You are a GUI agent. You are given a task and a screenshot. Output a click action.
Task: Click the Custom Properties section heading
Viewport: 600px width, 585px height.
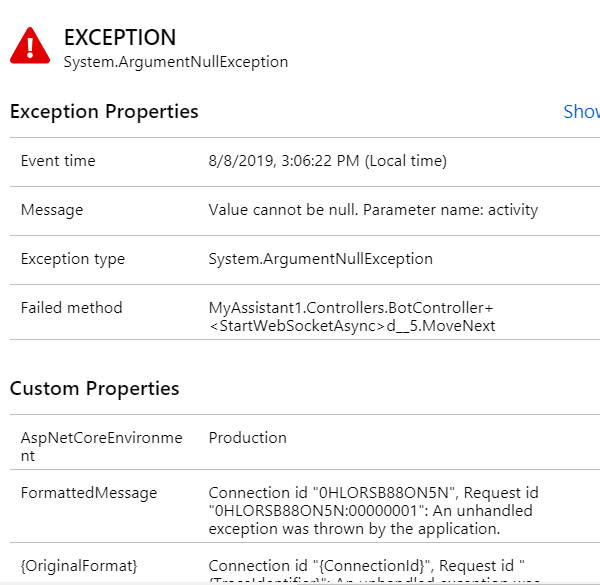click(x=95, y=388)
